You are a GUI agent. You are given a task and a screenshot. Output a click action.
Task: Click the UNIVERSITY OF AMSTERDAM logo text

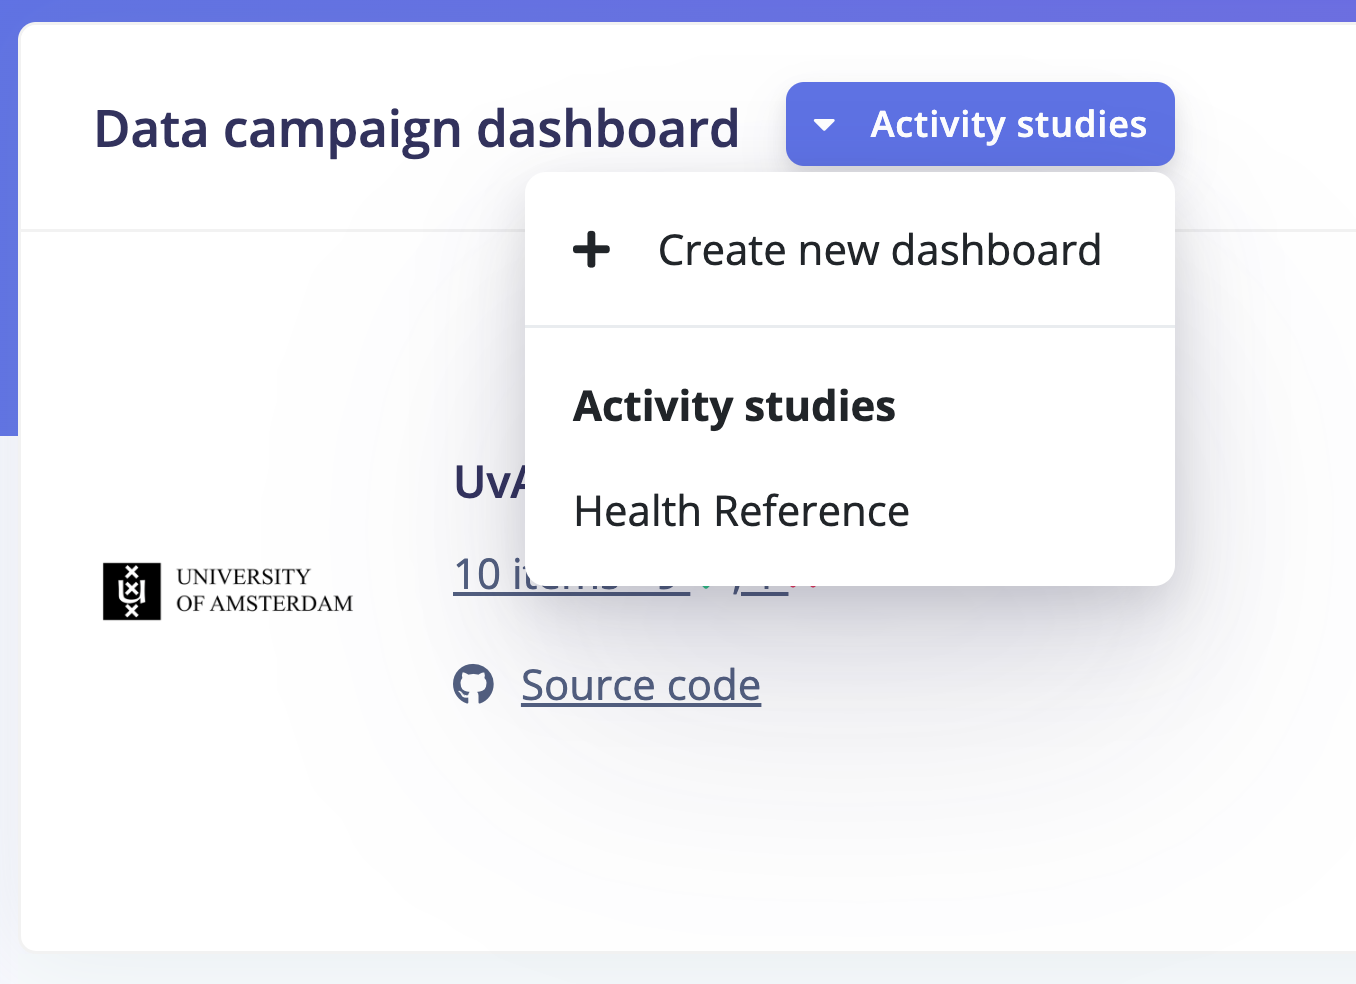click(264, 590)
